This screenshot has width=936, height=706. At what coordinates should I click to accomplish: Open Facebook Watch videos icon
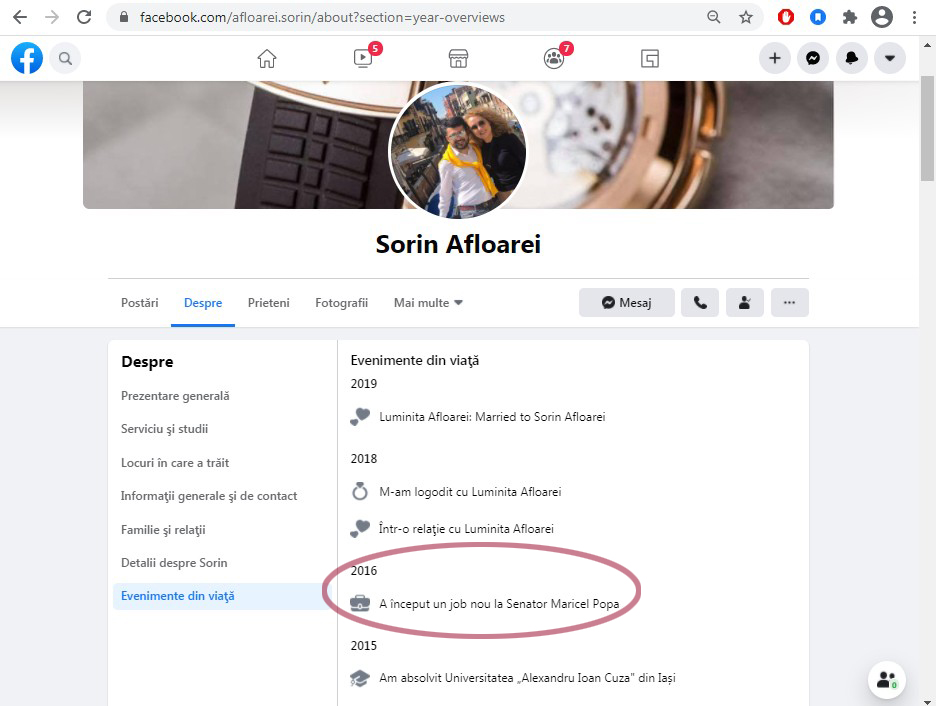point(363,58)
